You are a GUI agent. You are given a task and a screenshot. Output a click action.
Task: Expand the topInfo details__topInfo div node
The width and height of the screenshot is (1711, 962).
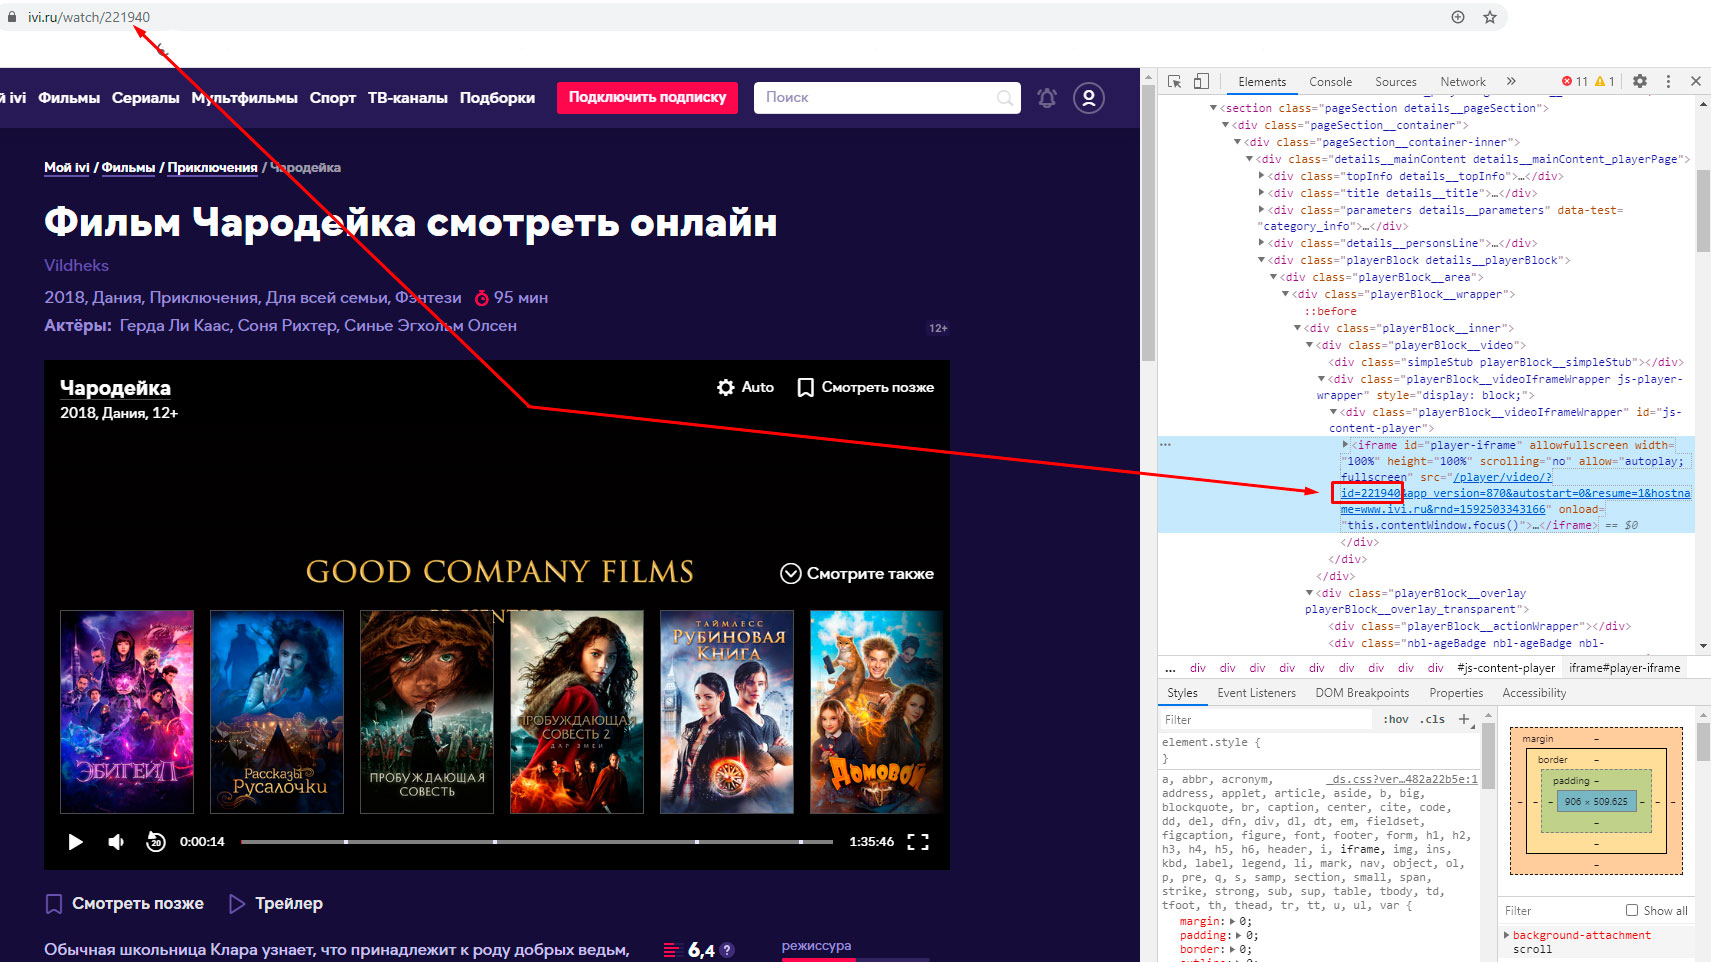coord(1261,176)
